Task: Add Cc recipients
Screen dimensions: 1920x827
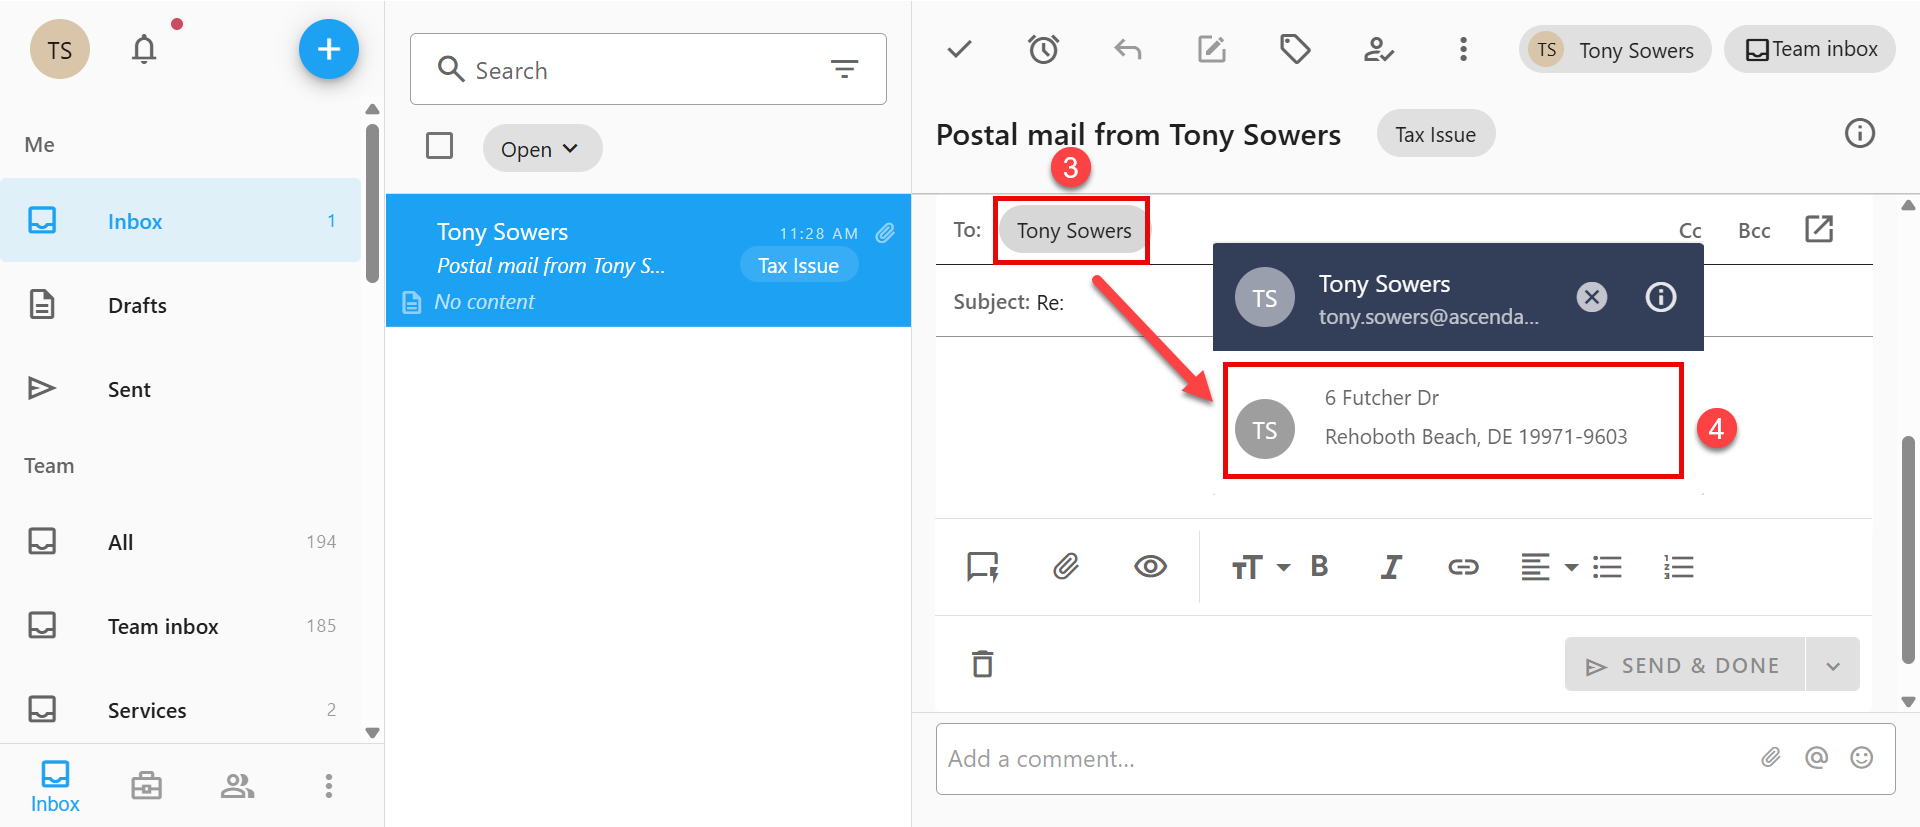Action: click(1689, 231)
